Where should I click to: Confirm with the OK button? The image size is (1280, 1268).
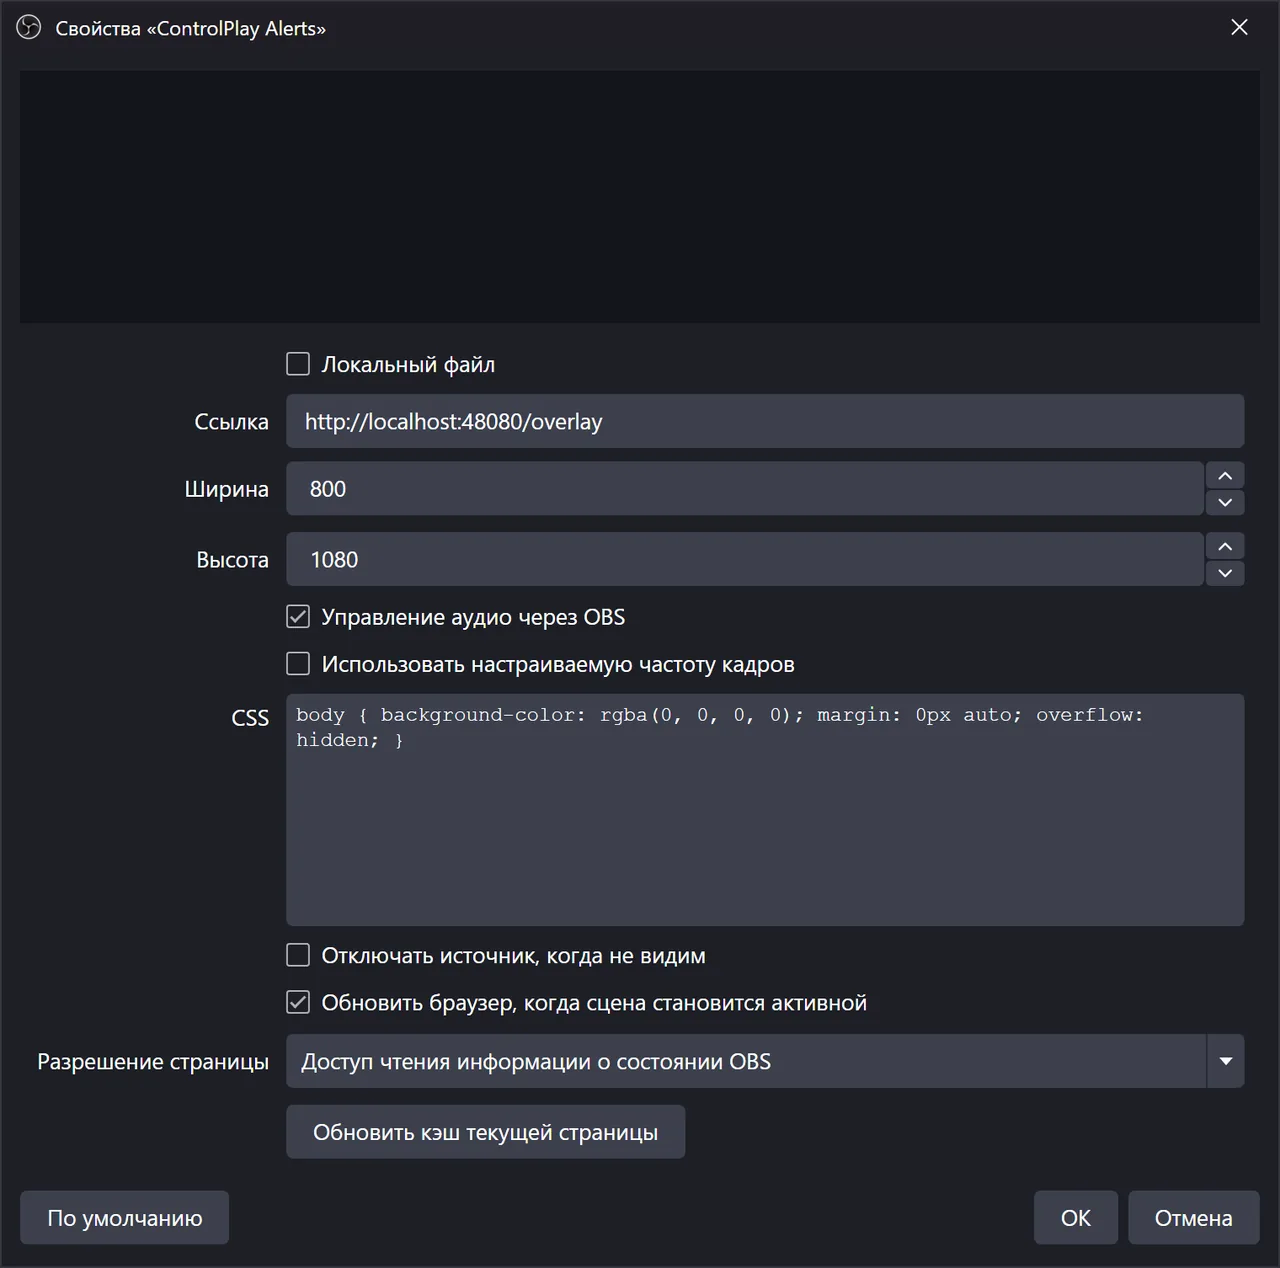(1076, 1218)
